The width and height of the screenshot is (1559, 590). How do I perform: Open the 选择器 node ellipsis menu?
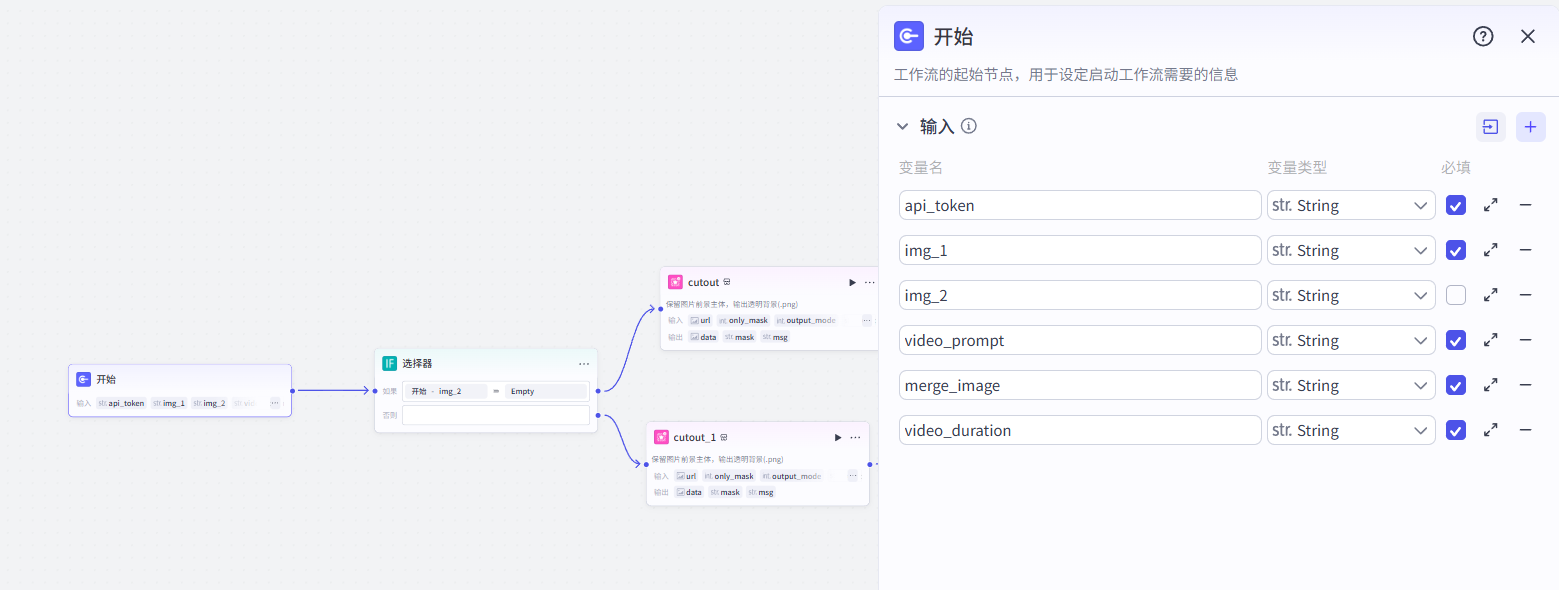pyautogui.click(x=584, y=364)
